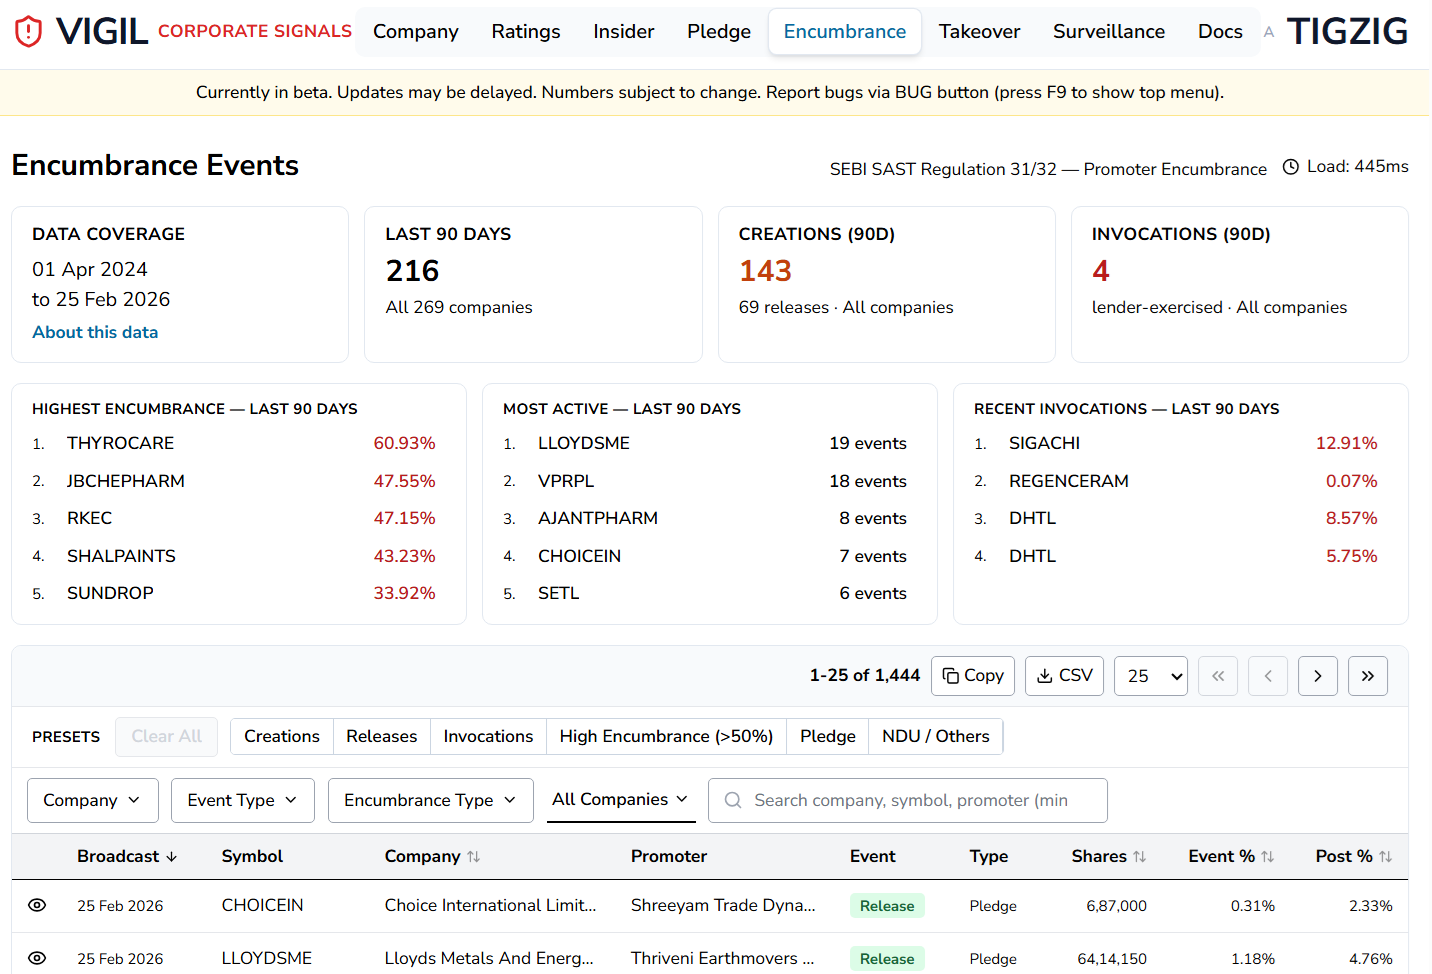1432x974 pixels.
Task: Click the search company input field
Action: [910, 800]
